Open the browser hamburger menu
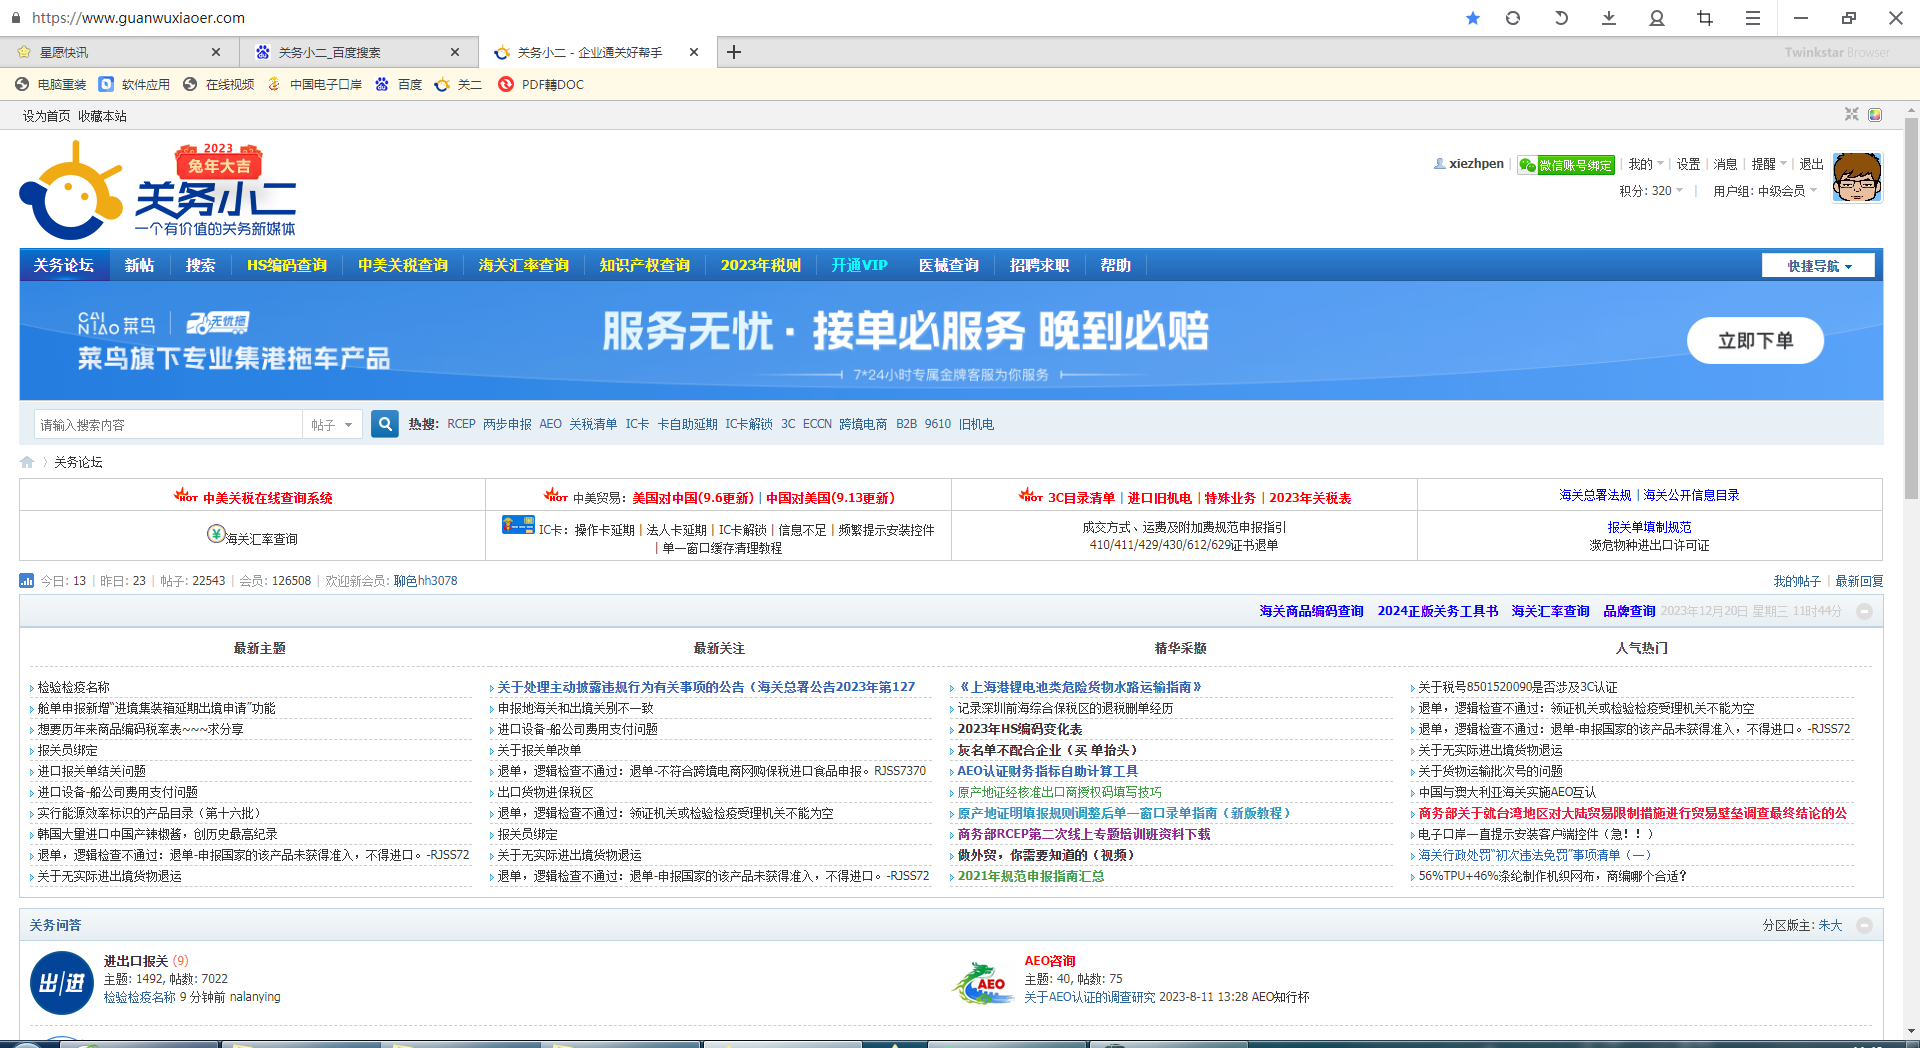 click(x=1753, y=18)
